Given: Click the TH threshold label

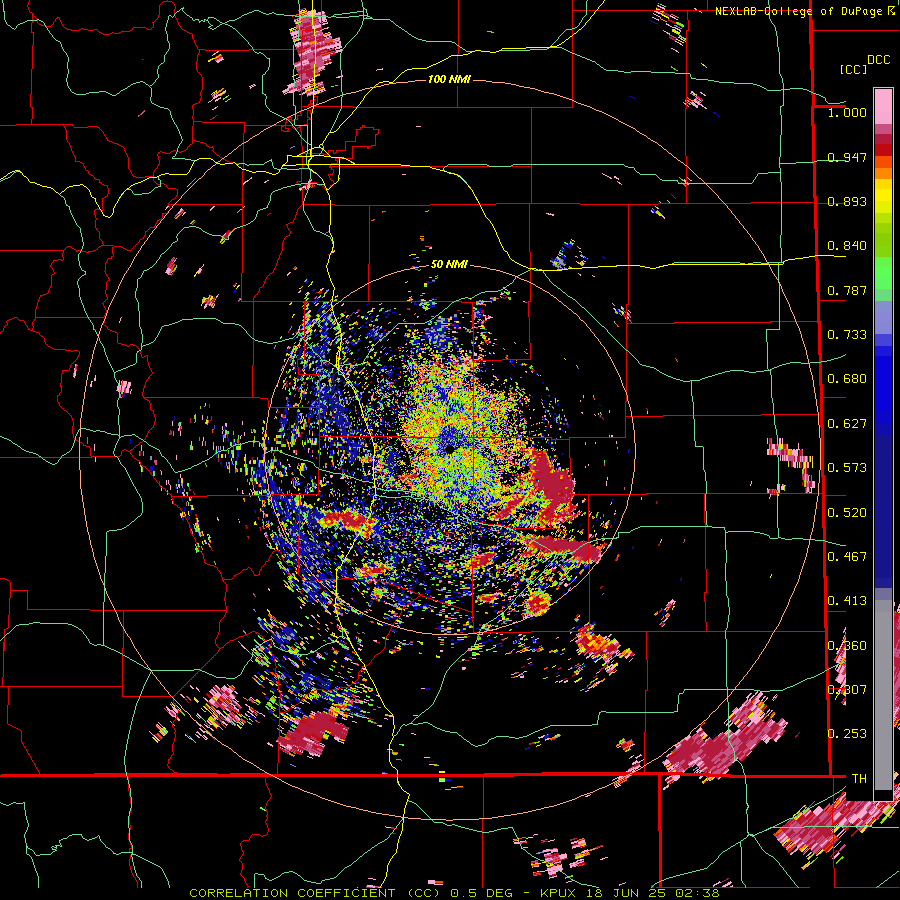Looking at the screenshot, I should (x=859, y=779).
